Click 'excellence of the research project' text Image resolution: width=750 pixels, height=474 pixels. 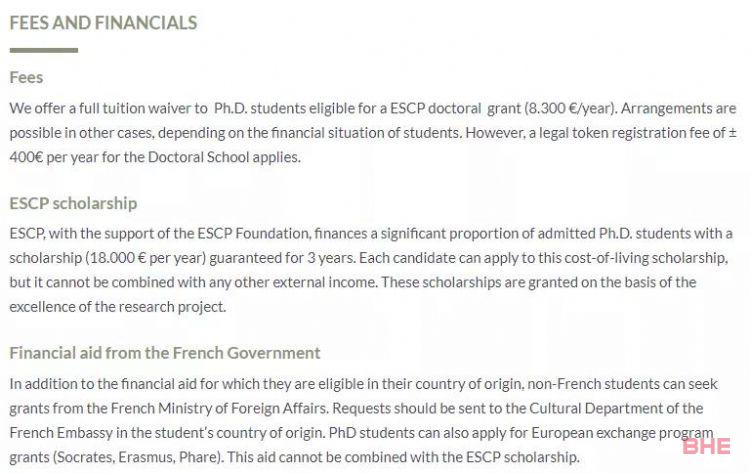click(118, 307)
